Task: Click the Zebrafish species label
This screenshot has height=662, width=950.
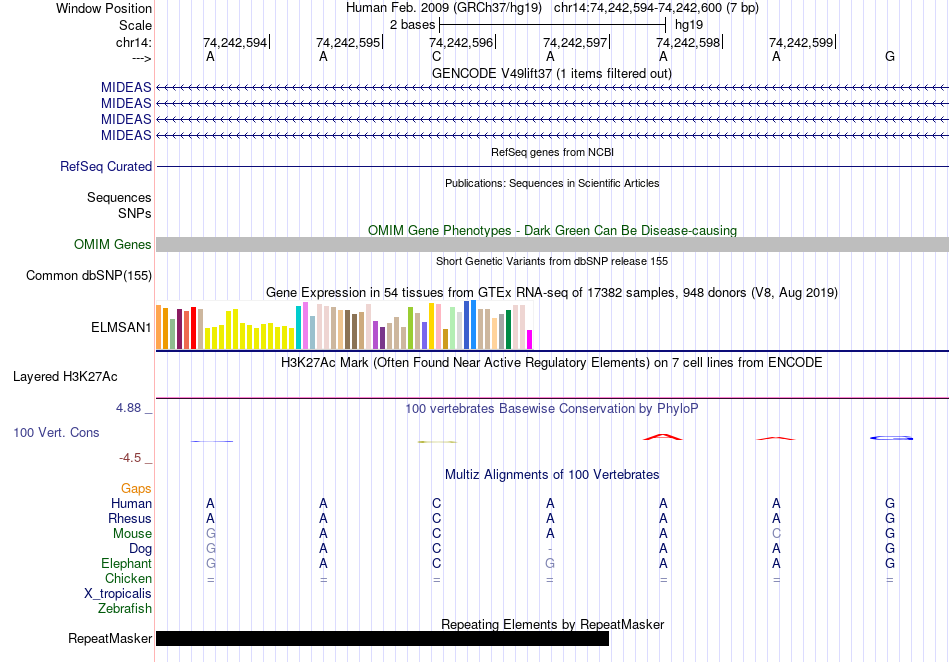Action: pos(125,608)
